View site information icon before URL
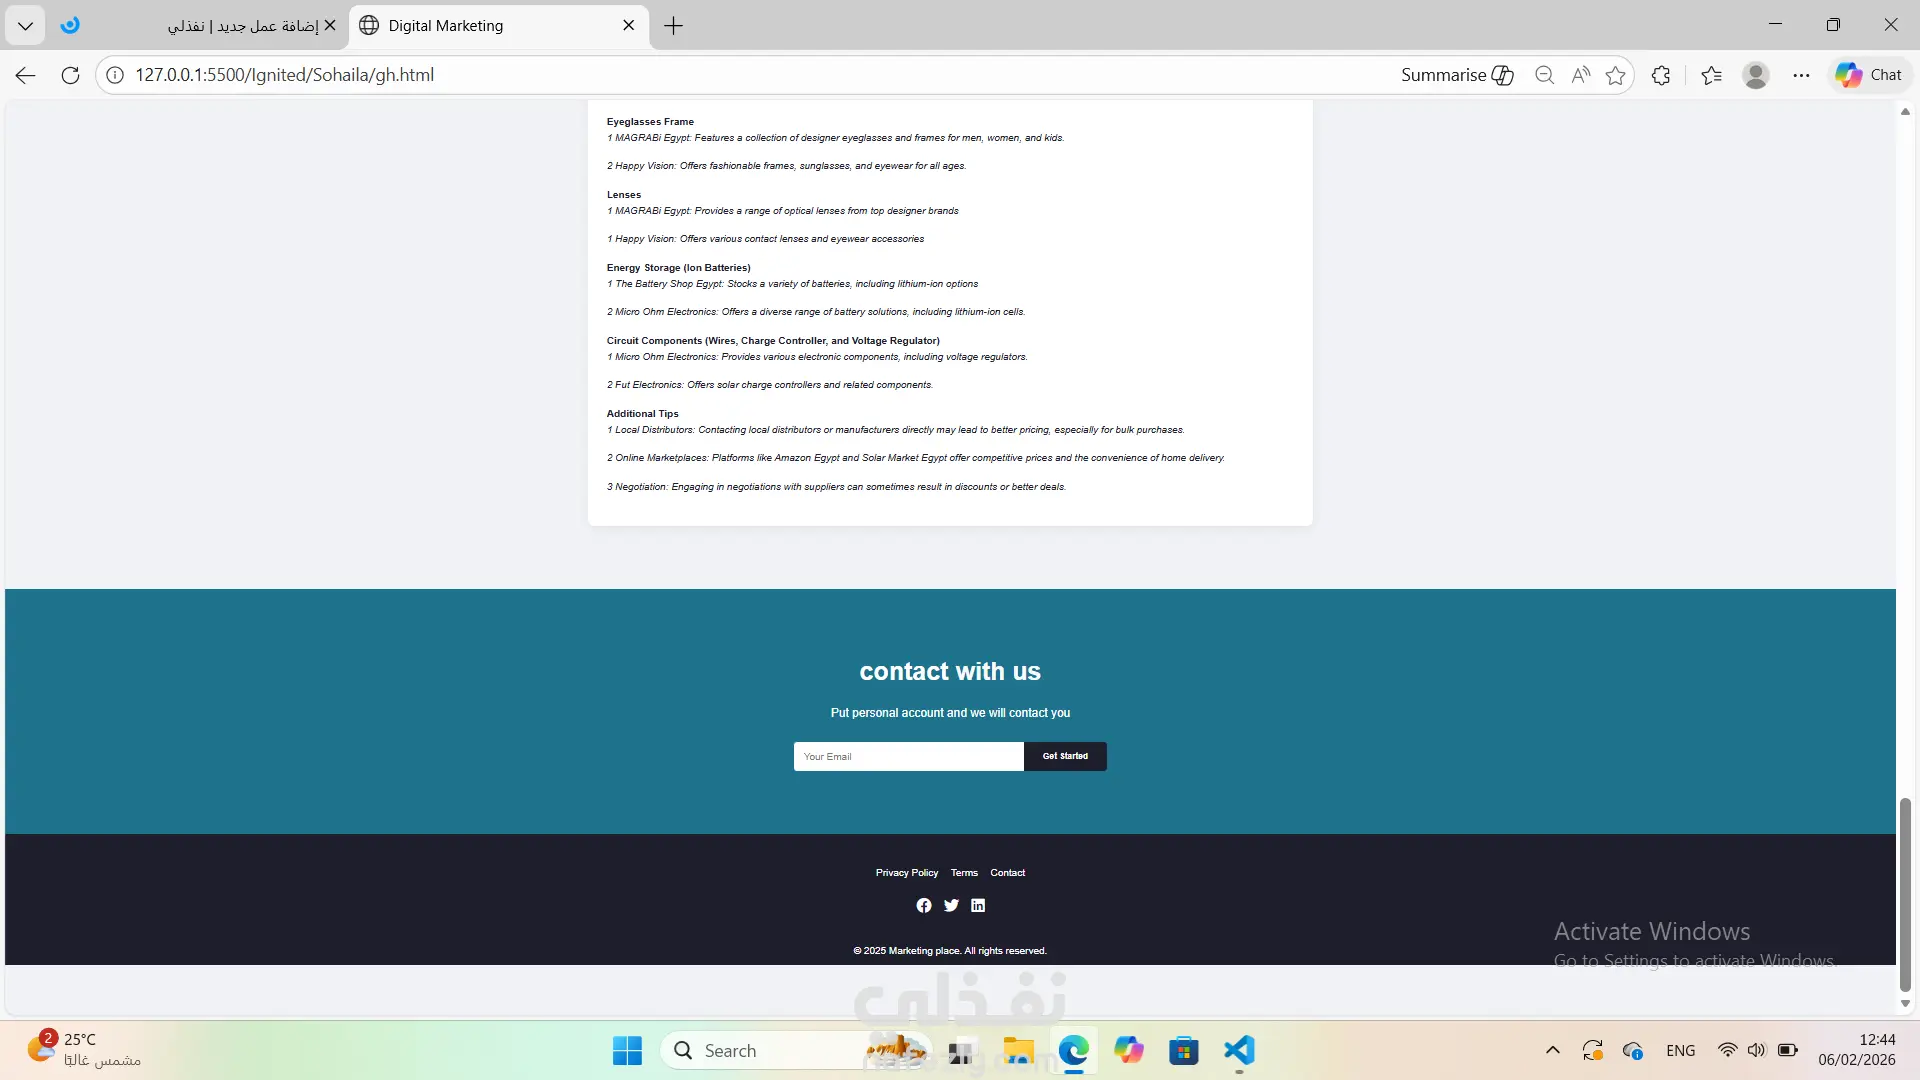The height and width of the screenshot is (1080, 1920). 115,75
